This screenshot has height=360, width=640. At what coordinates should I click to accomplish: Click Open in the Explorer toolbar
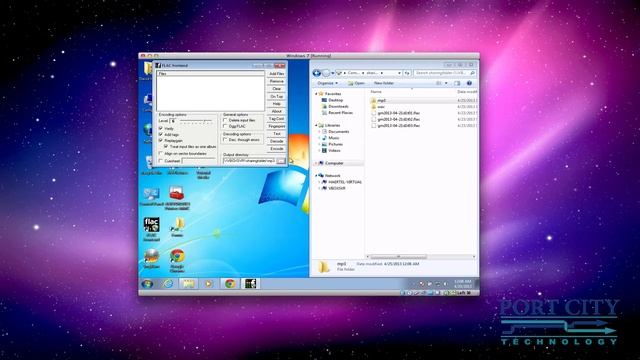[356, 83]
